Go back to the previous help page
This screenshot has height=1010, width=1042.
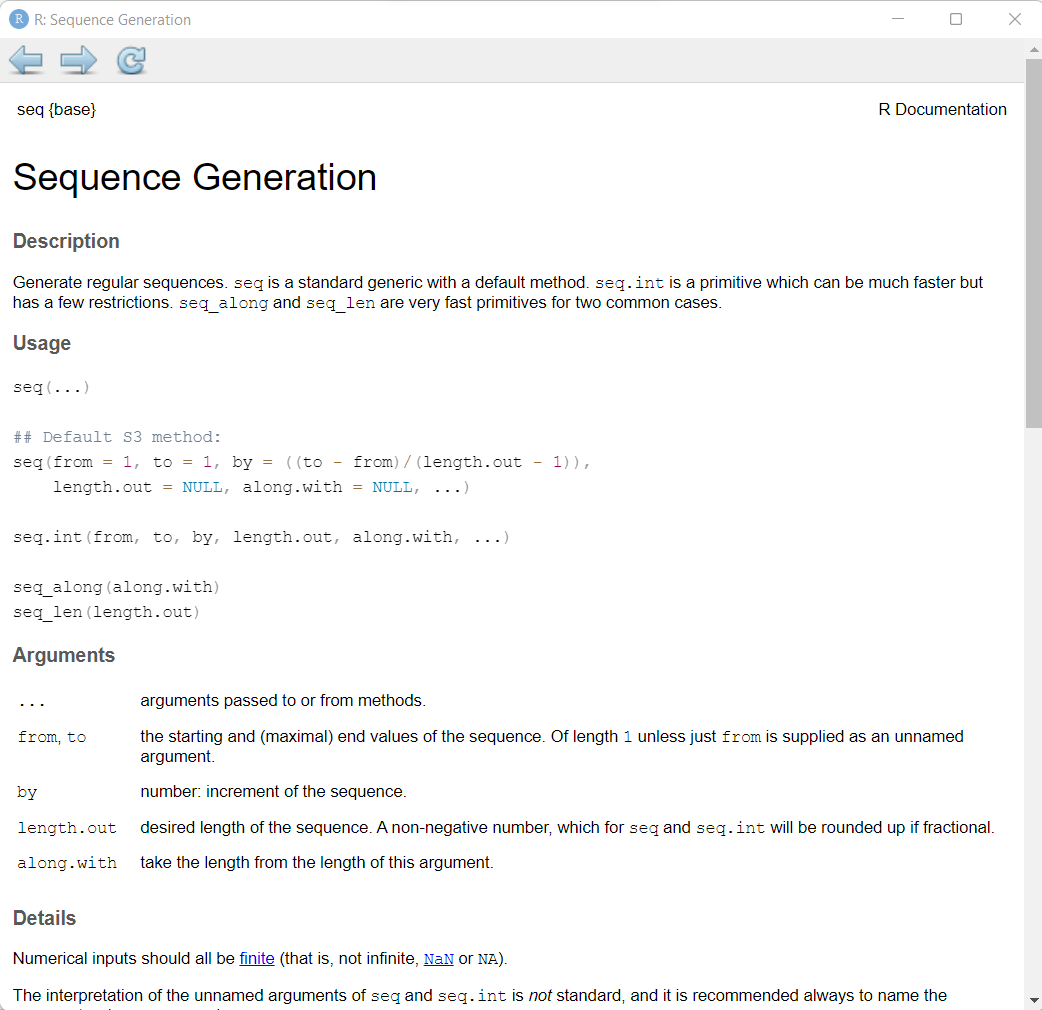coord(26,61)
